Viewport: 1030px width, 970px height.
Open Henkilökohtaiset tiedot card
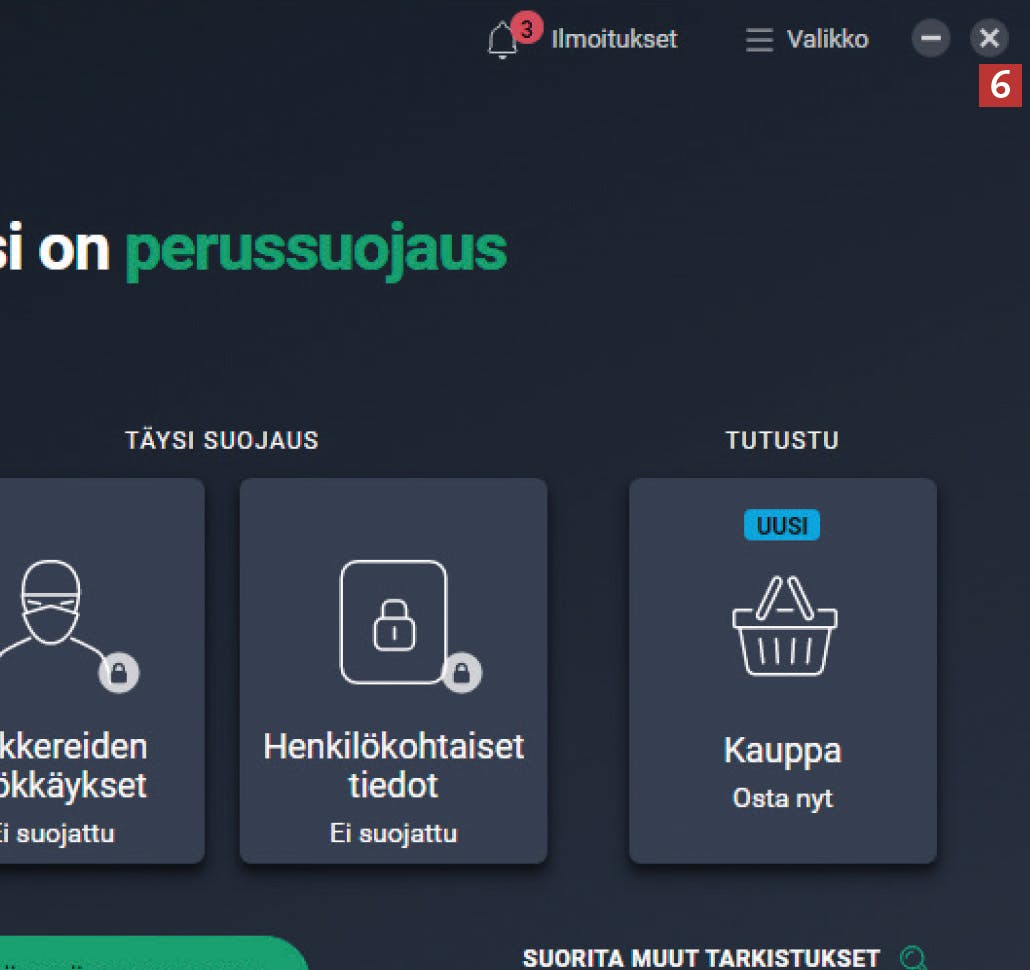tap(393, 671)
